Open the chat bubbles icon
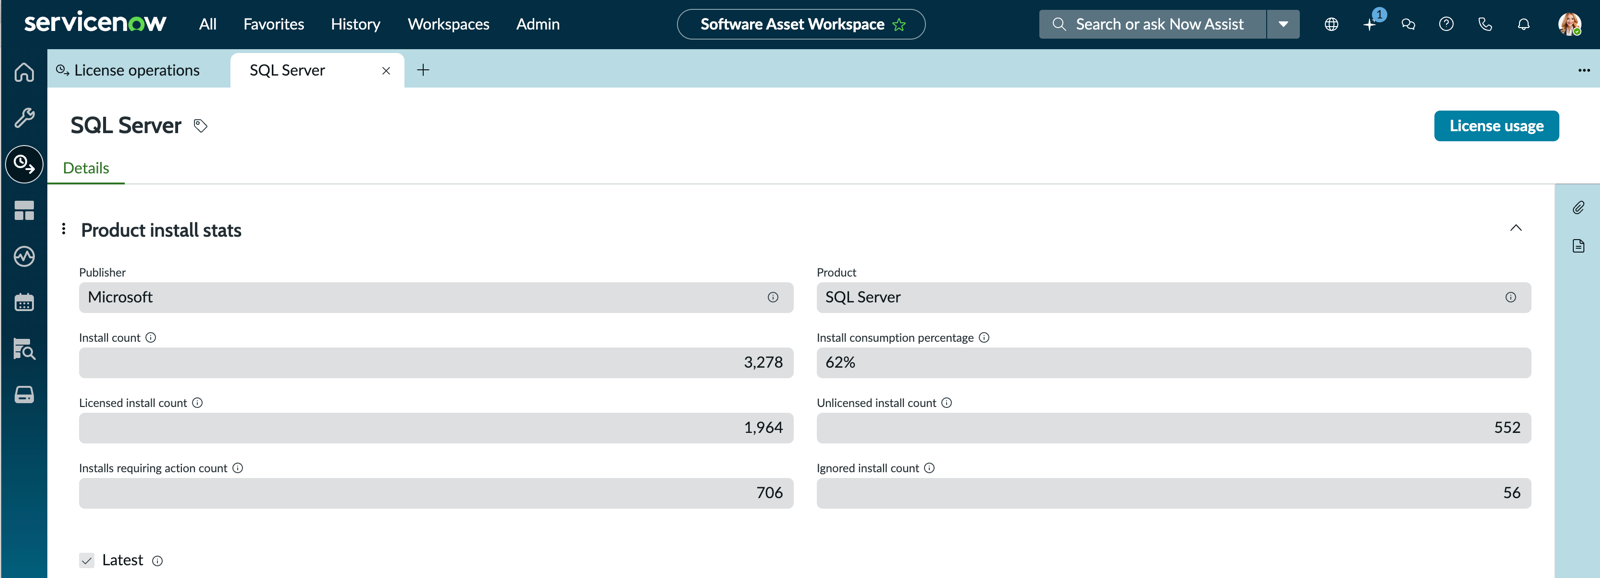Screen dimensions: 1600x578 coord(1408,24)
